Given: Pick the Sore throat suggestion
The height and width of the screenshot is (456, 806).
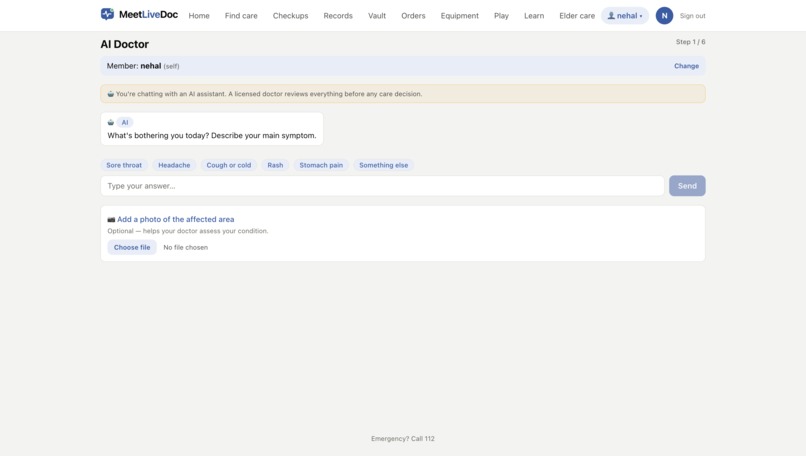Looking at the screenshot, I should point(124,165).
